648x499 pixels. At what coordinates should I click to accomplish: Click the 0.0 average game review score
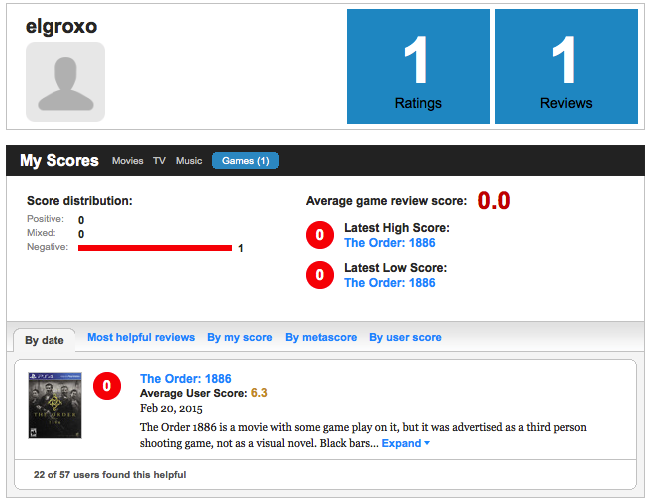(x=494, y=201)
